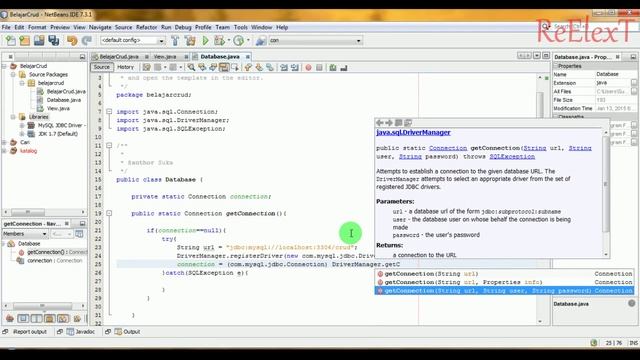
Task: Click the New File toolbar icon
Action: [x=11, y=40]
